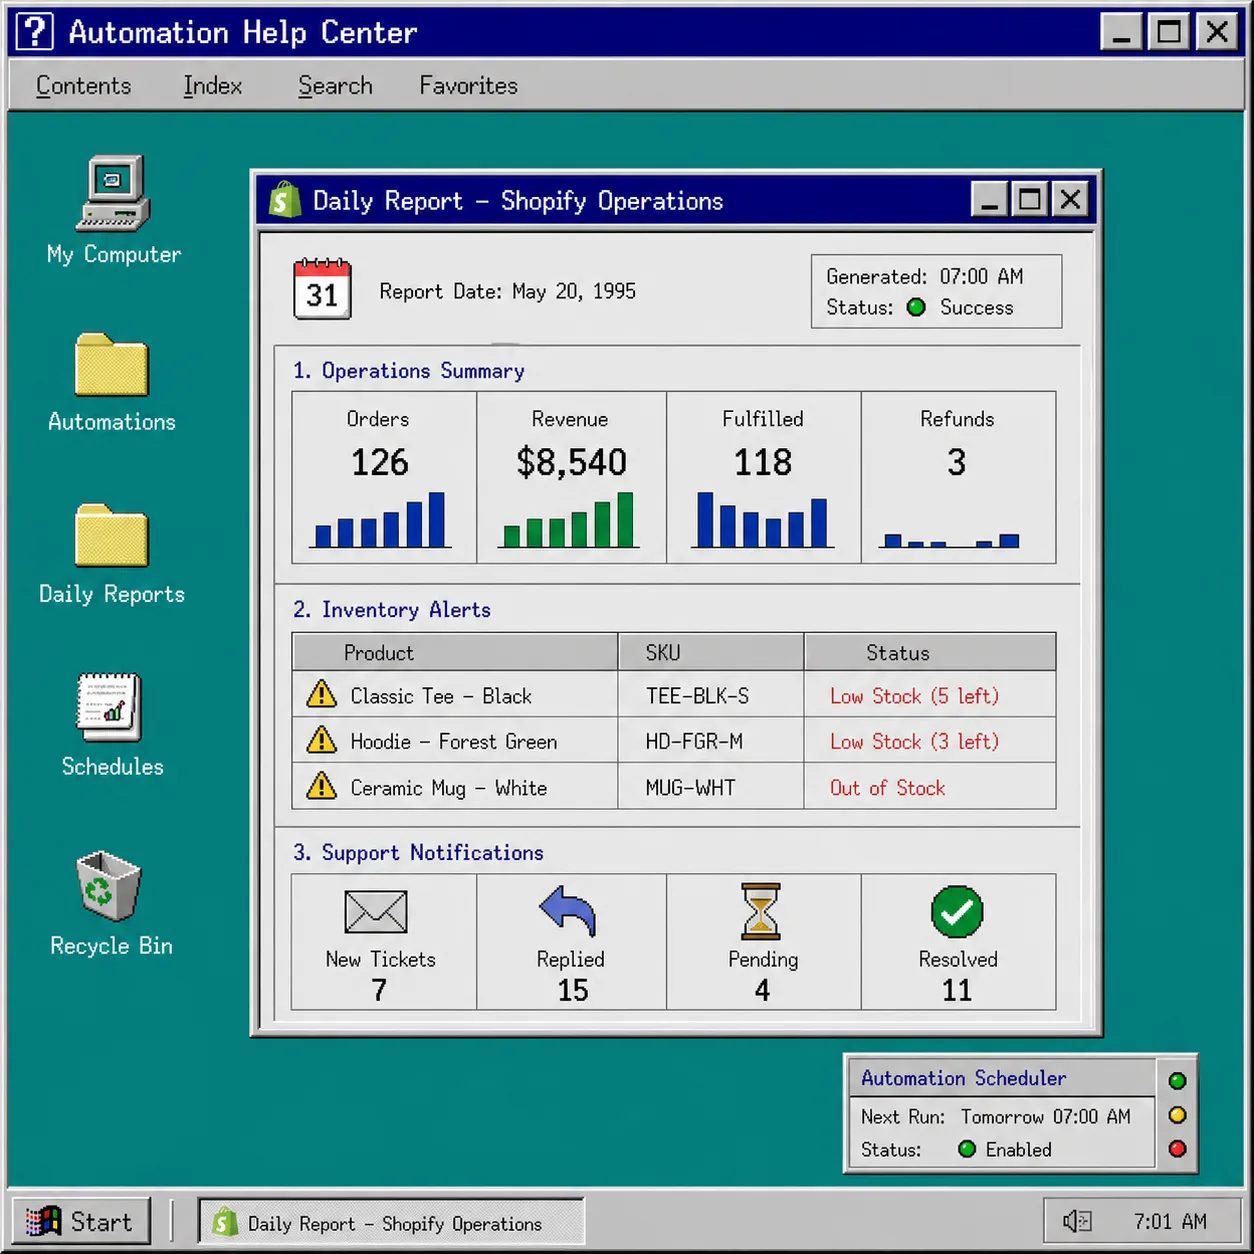The image size is (1254, 1254).
Task: Click the Resolved green checkmark icon
Action: coord(957,911)
